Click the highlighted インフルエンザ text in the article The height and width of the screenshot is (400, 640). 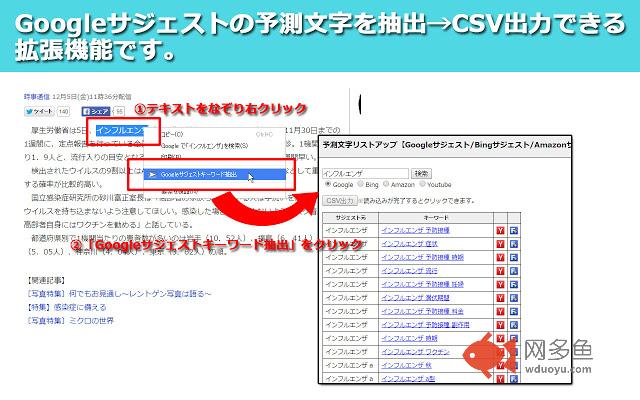[121, 130]
